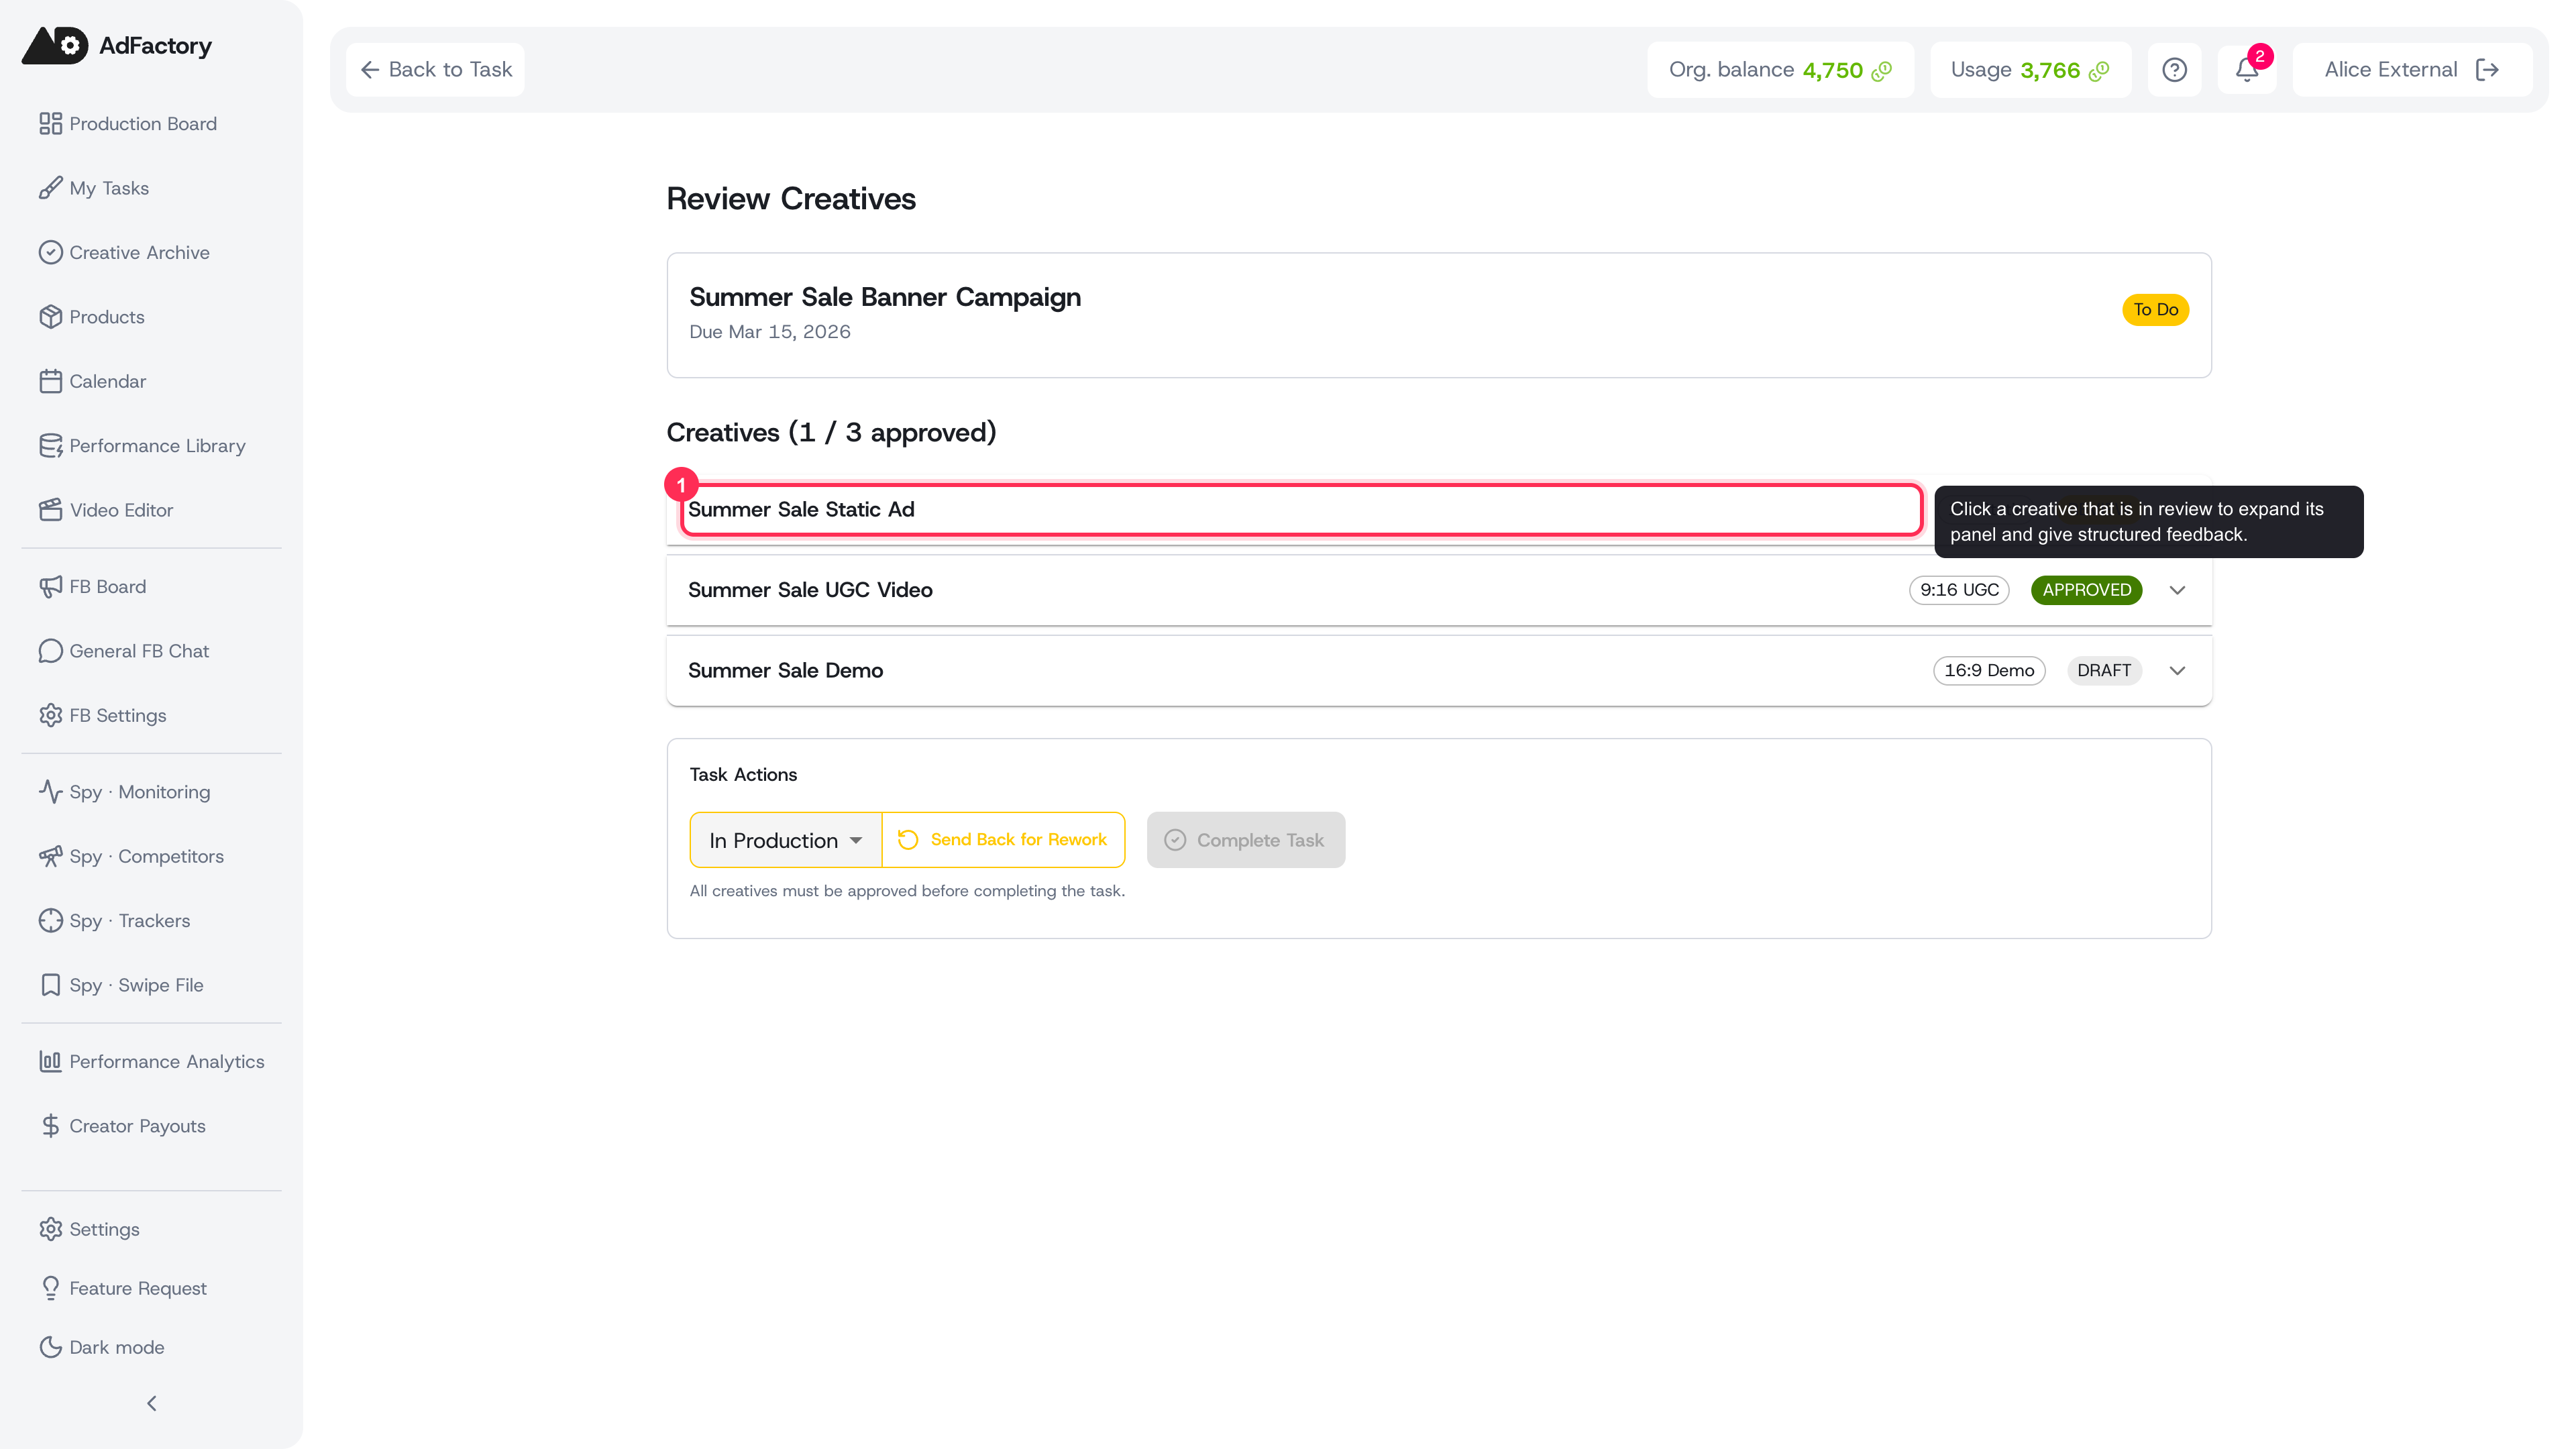Click the My Tasks brush icon

(x=51, y=188)
